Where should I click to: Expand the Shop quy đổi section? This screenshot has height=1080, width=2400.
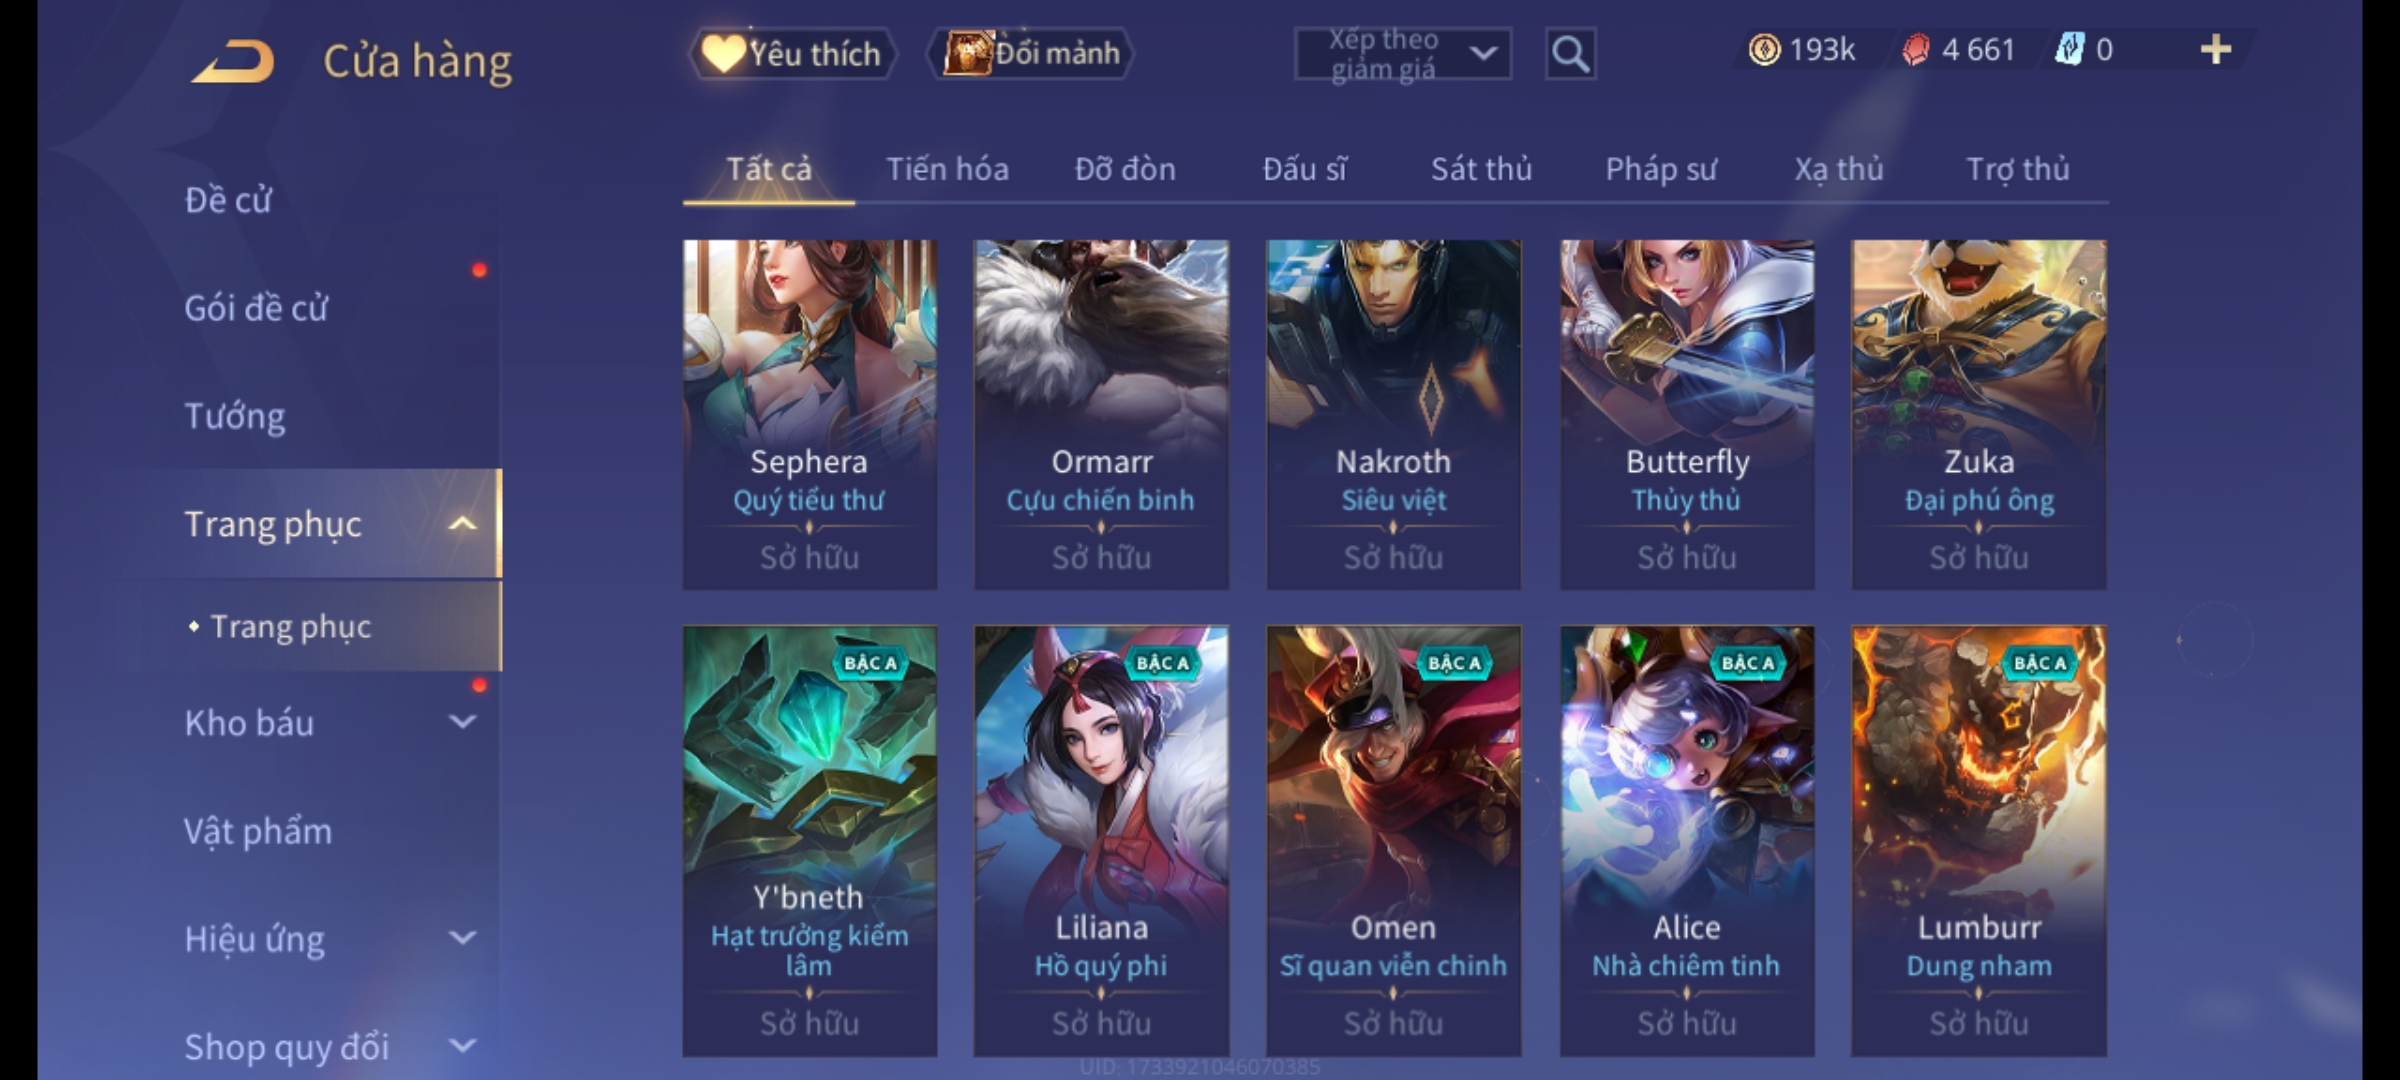pos(462,1046)
